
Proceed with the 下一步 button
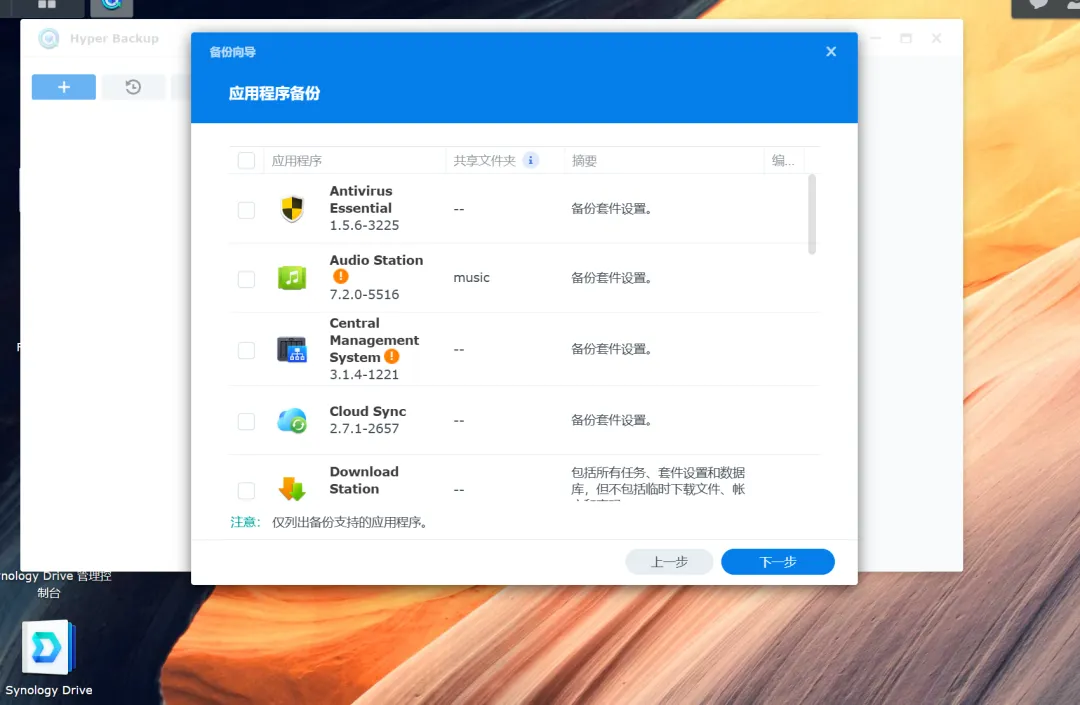point(777,561)
